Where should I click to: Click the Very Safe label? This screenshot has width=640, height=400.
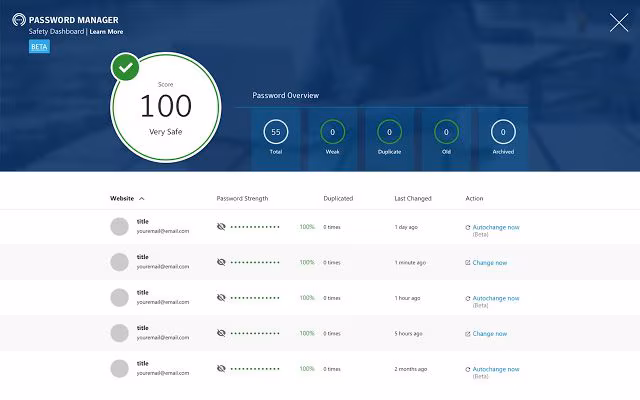[166, 132]
